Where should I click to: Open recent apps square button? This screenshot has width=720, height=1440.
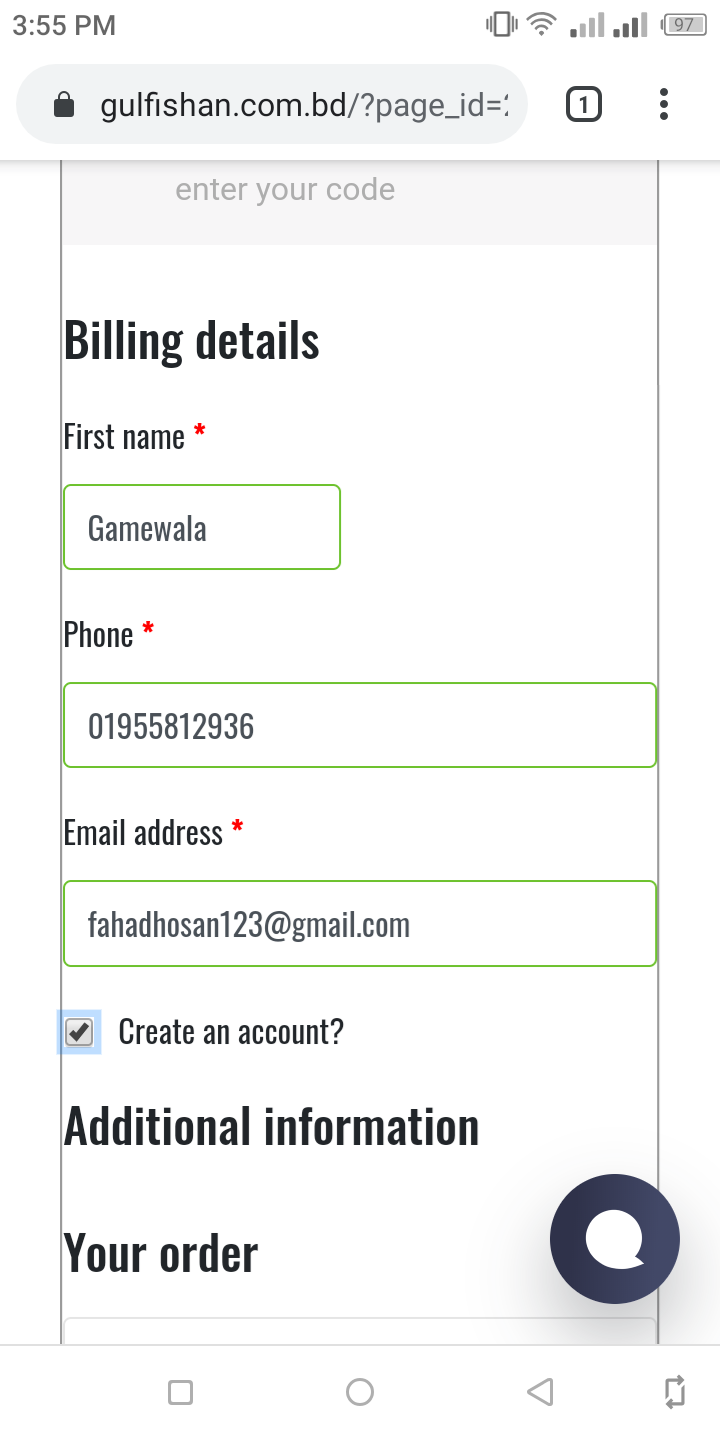[x=180, y=1392]
